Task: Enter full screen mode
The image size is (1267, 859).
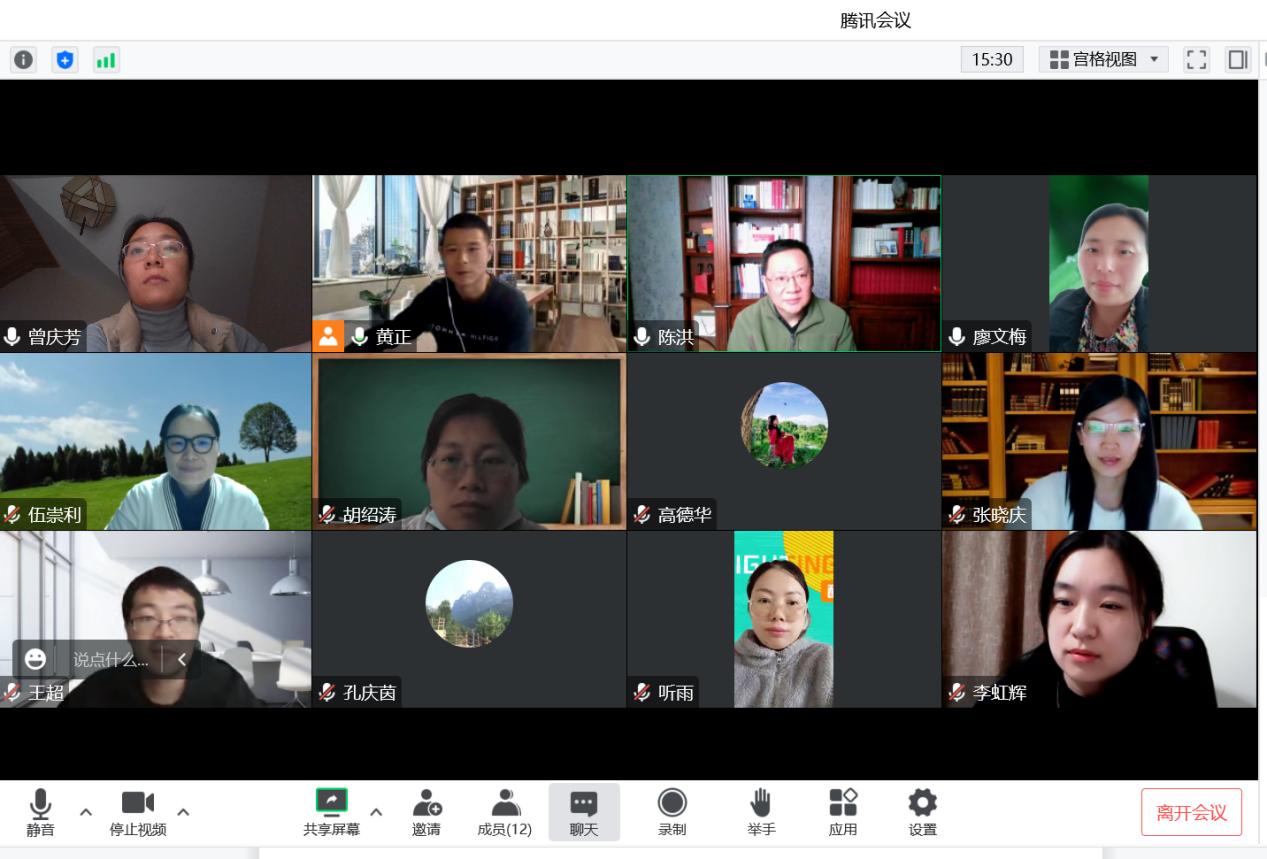Action: tap(1196, 60)
